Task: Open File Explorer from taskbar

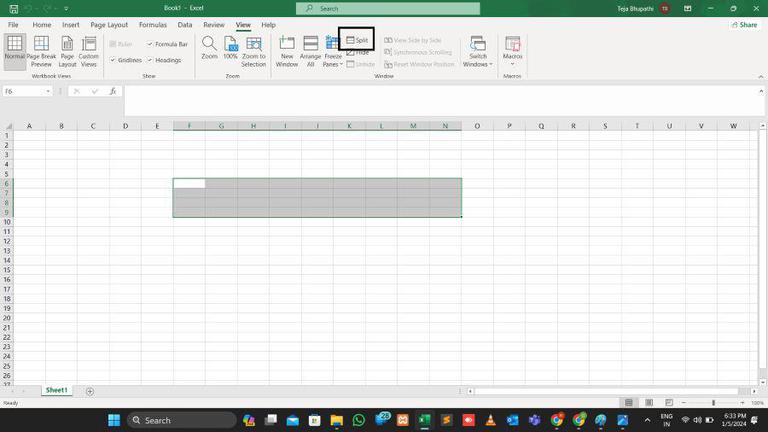Action: (336, 420)
